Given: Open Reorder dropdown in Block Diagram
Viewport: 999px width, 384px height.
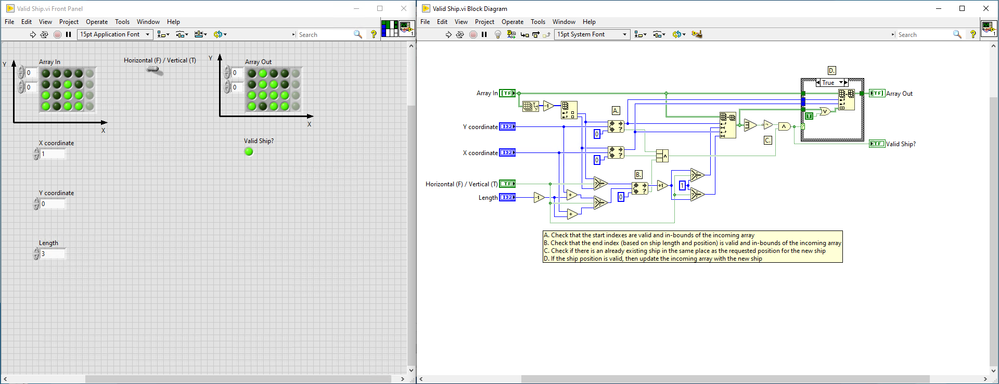Looking at the screenshot, I should 678,34.
